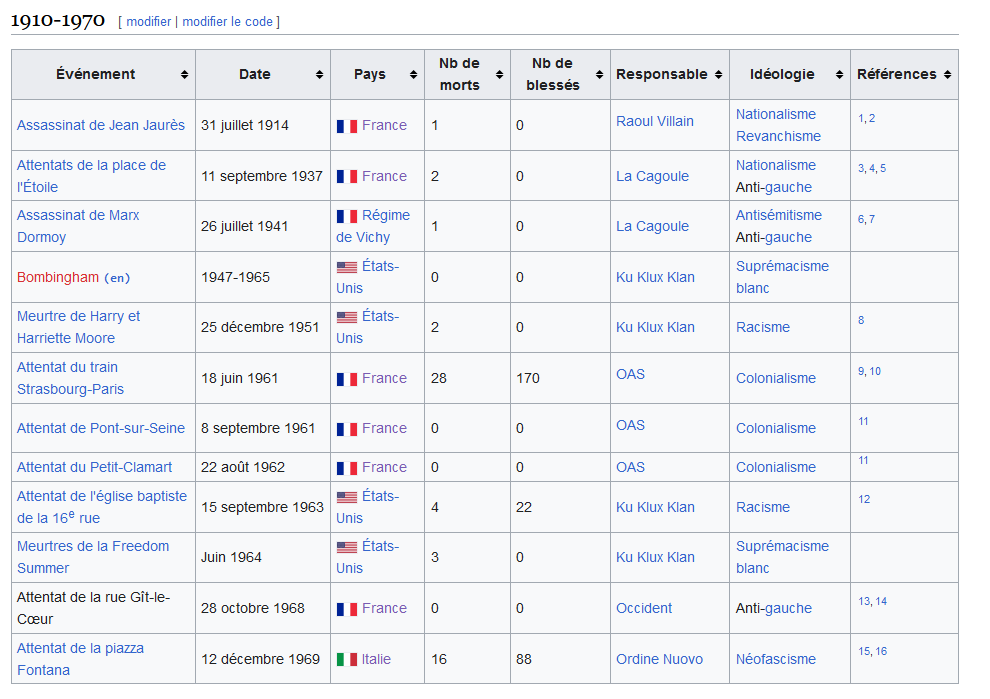Sort by Idéologie column arrows
The height and width of the screenshot is (699, 990).
click(837, 75)
